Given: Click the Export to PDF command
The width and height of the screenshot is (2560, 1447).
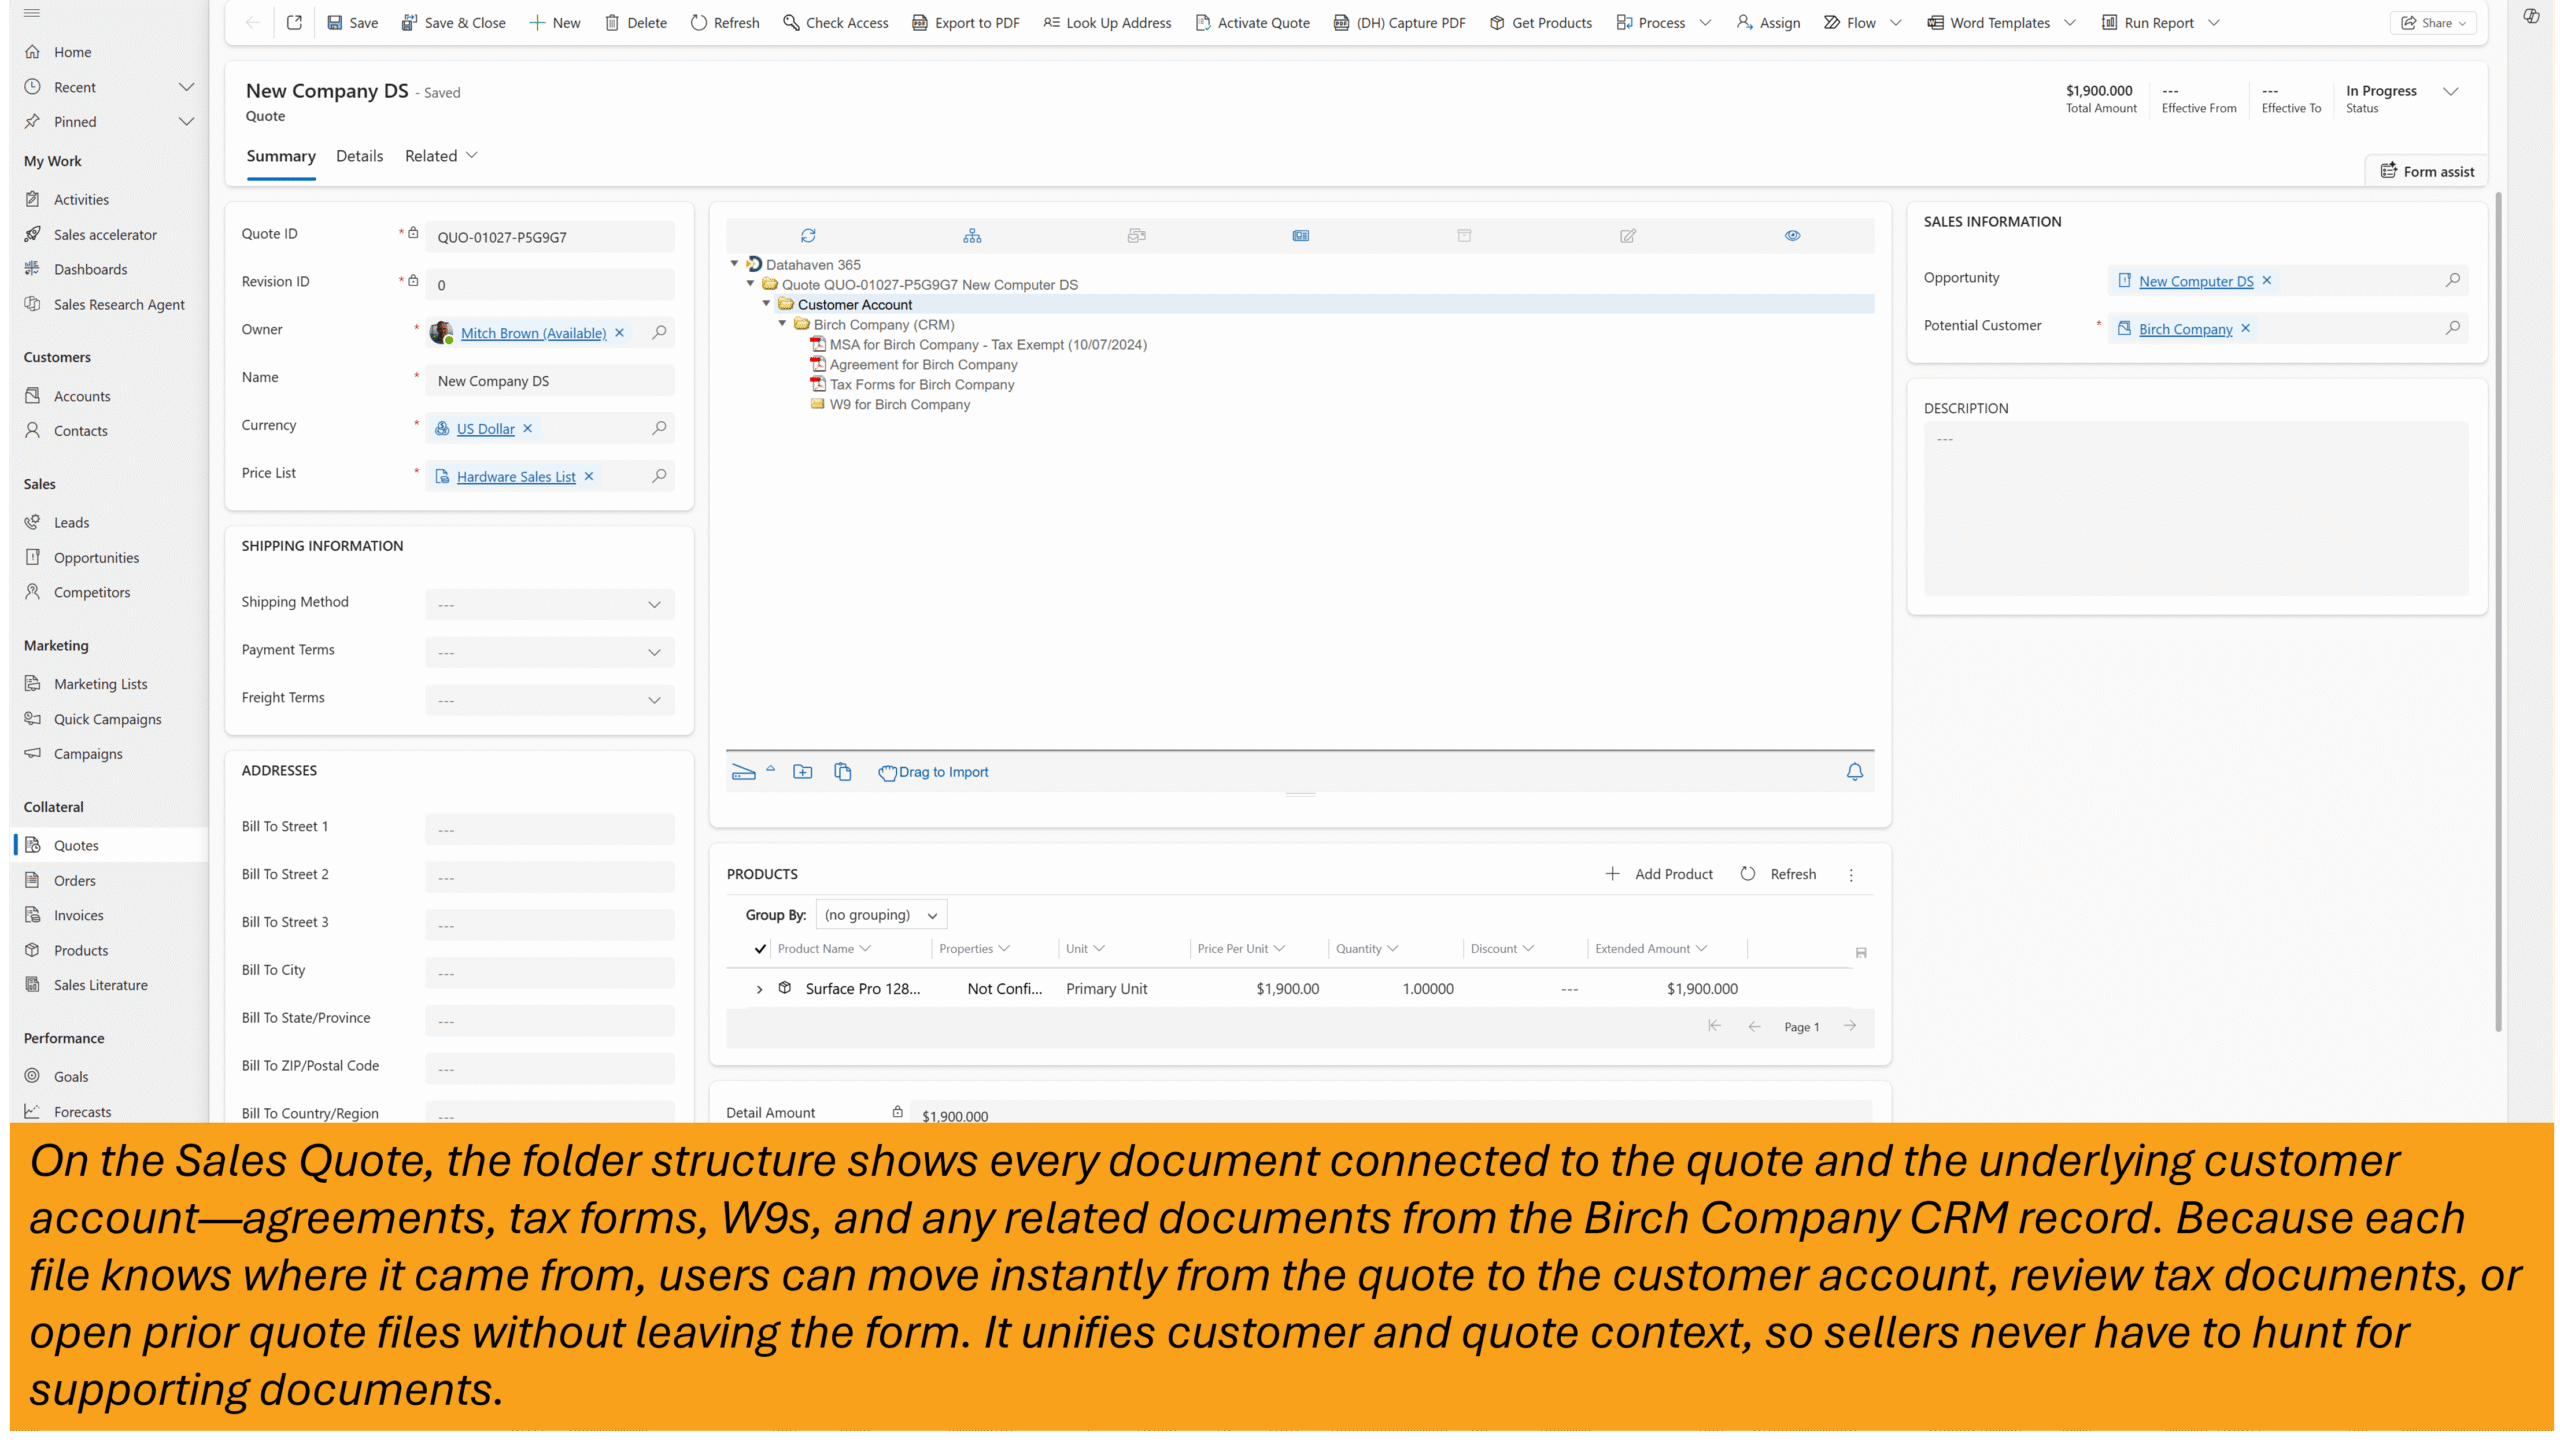Looking at the screenshot, I should point(965,23).
